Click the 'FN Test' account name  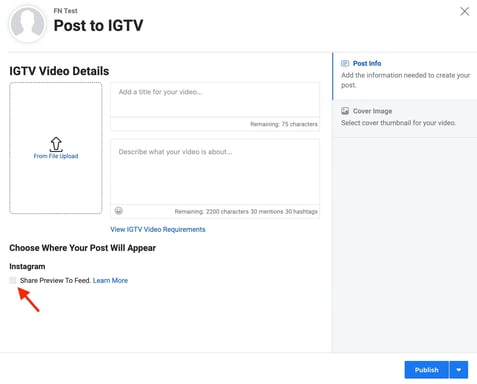coord(66,11)
